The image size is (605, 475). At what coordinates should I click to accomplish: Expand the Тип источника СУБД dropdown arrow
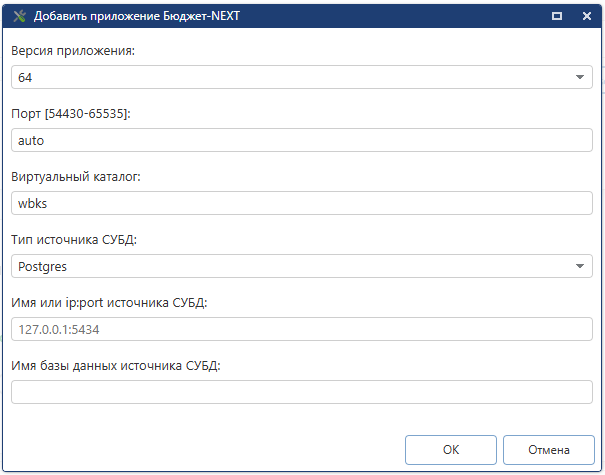coord(580,266)
